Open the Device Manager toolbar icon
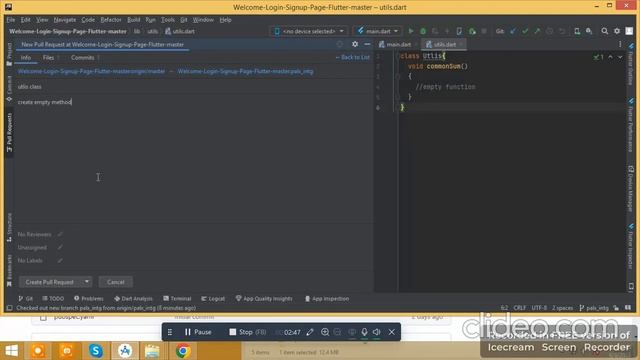 point(577,31)
